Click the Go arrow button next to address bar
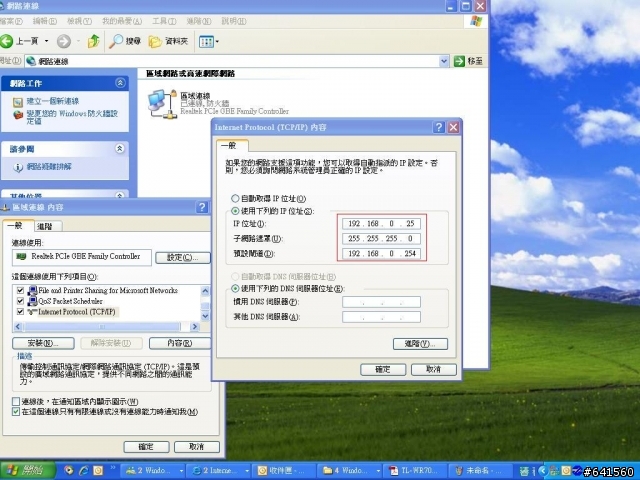This screenshot has width=640, height=480. coord(459,61)
